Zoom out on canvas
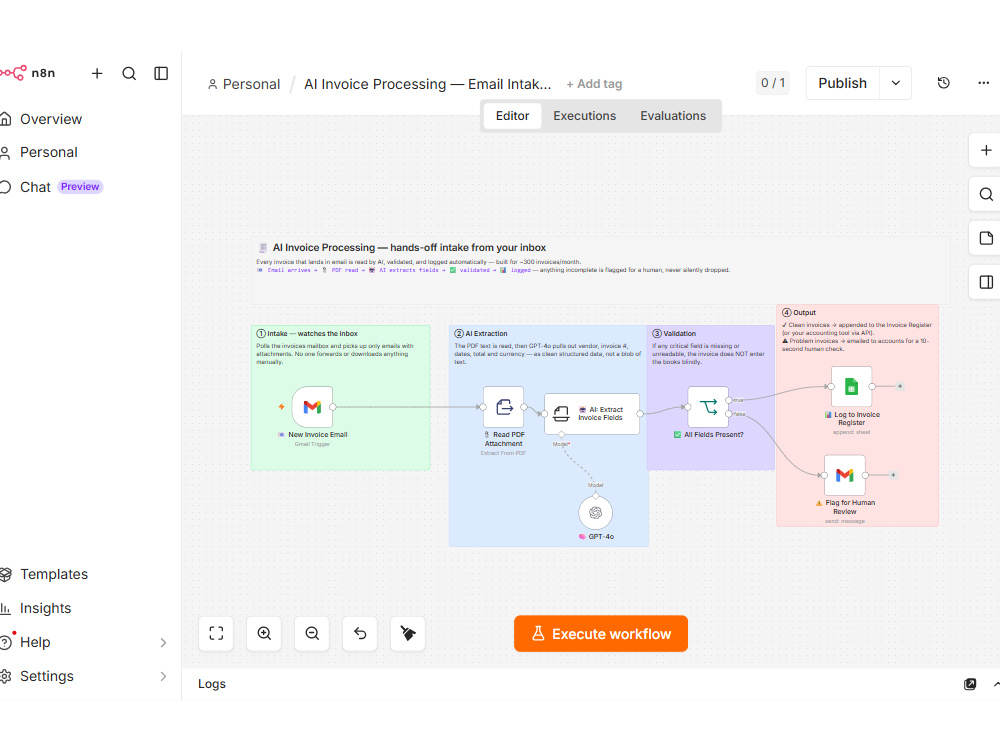 (x=312, y=633)
